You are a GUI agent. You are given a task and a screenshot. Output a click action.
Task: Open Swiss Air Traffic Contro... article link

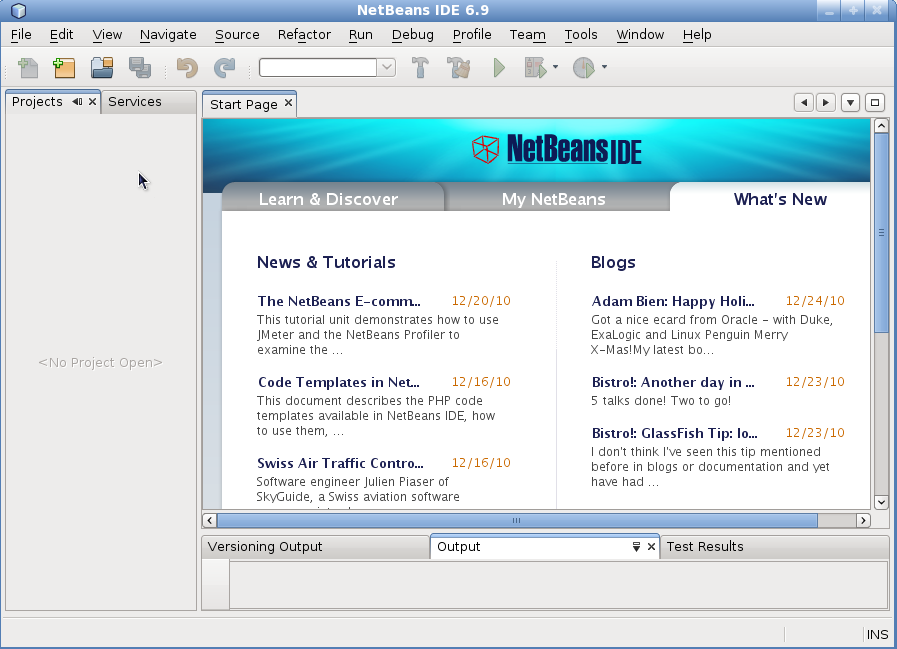click(340, 463)
